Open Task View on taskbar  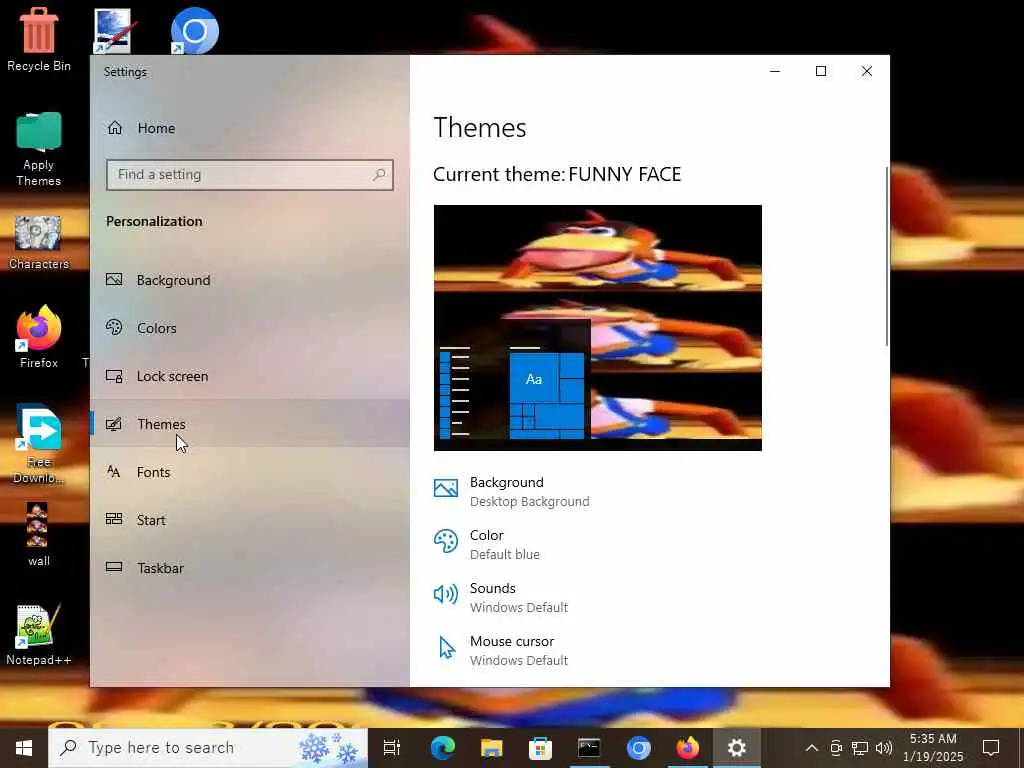391,748
